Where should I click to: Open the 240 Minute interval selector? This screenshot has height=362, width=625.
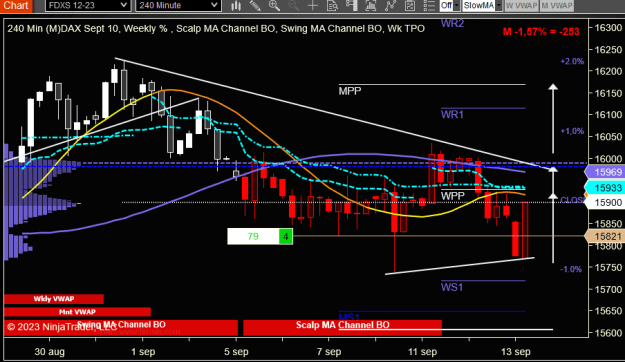[x=178, y=6]
